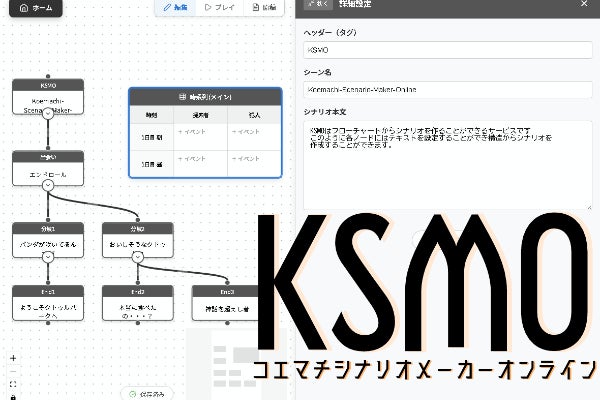
Task: Click the 1日目 昼 time cell
Action: (x=152, y=164)
